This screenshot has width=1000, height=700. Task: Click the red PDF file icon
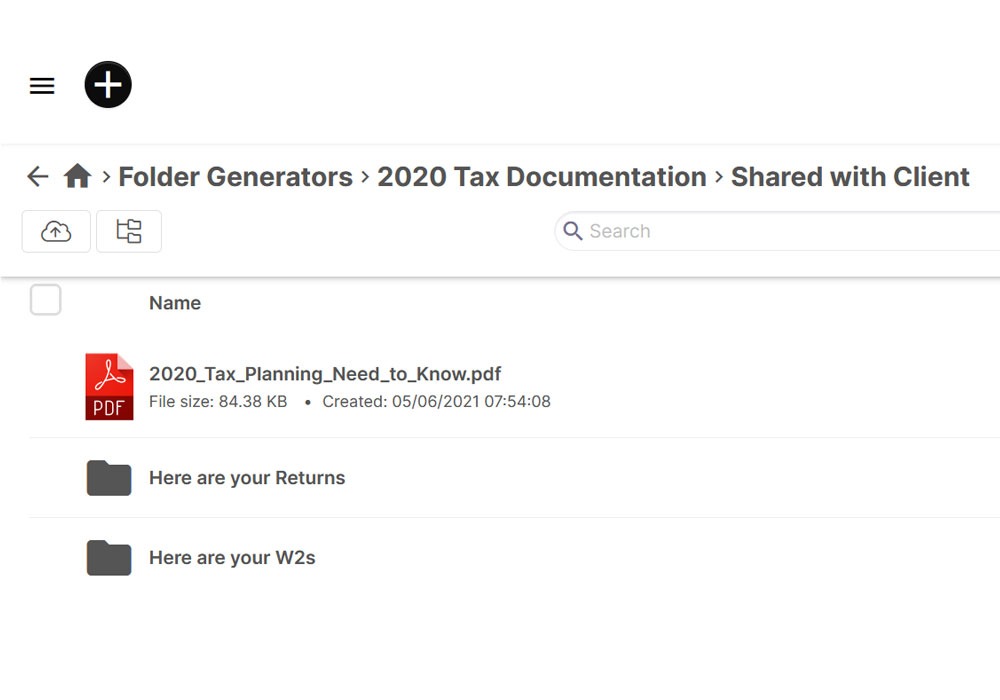click(109, 386)
